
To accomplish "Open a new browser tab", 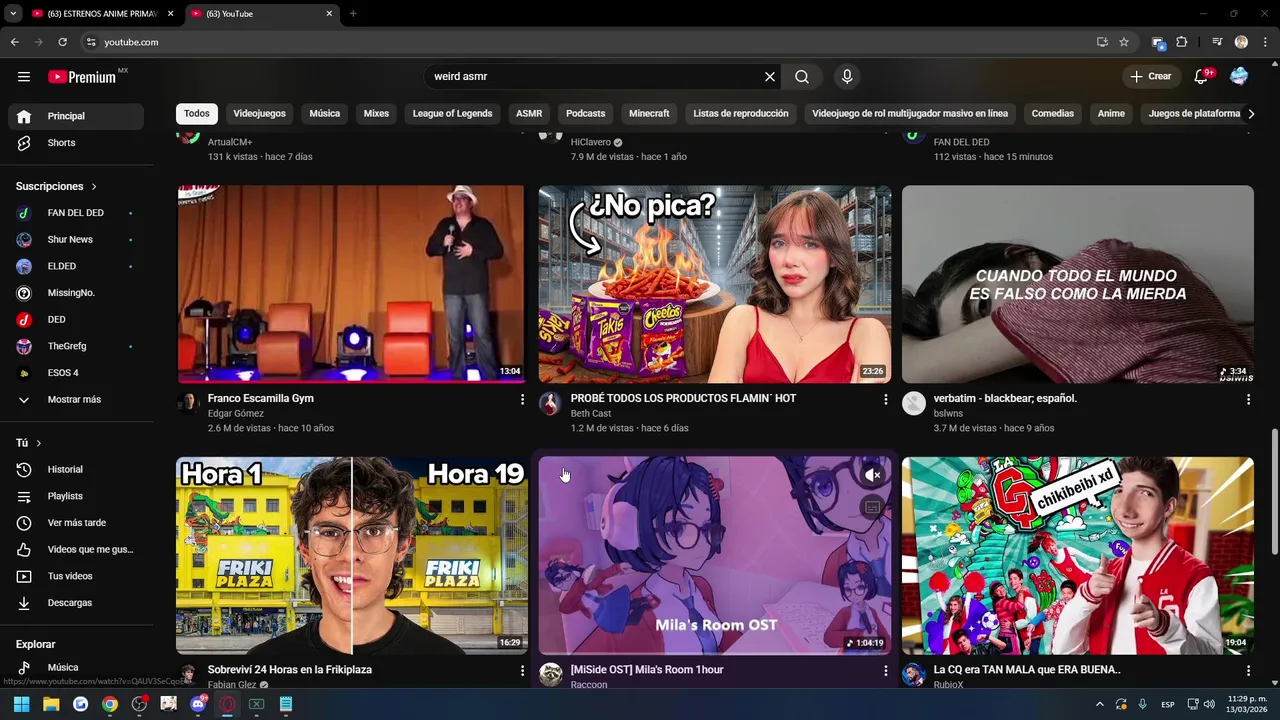I will [353, 14].
